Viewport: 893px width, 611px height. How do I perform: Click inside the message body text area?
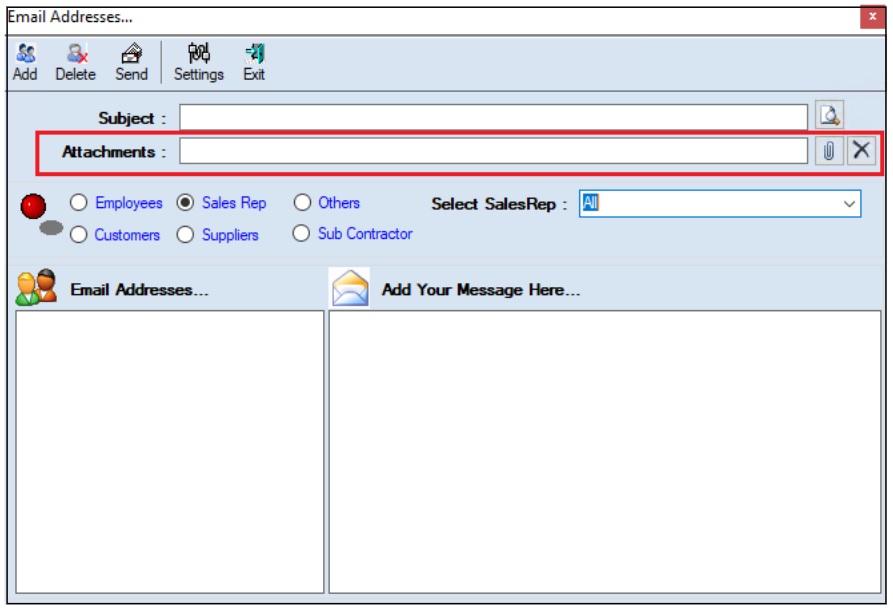point(604,450)
